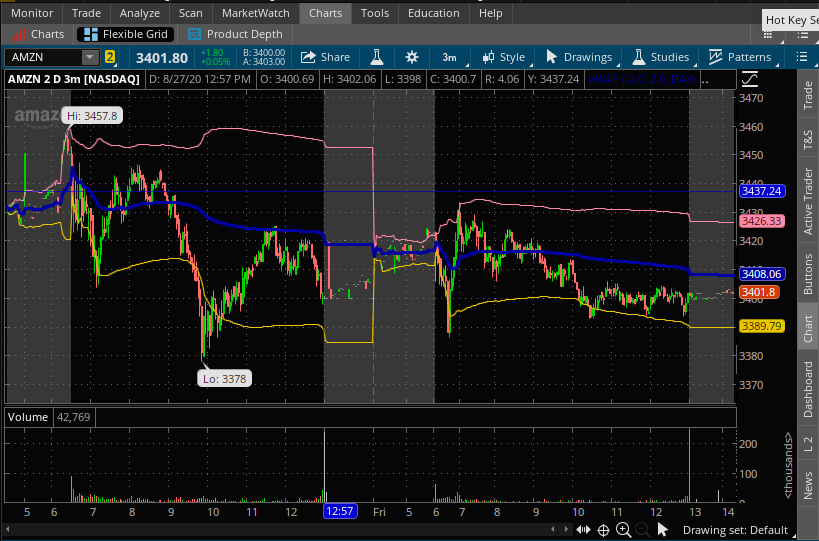
Task: Open the flask icon next to Share
Action: [377, 57]
